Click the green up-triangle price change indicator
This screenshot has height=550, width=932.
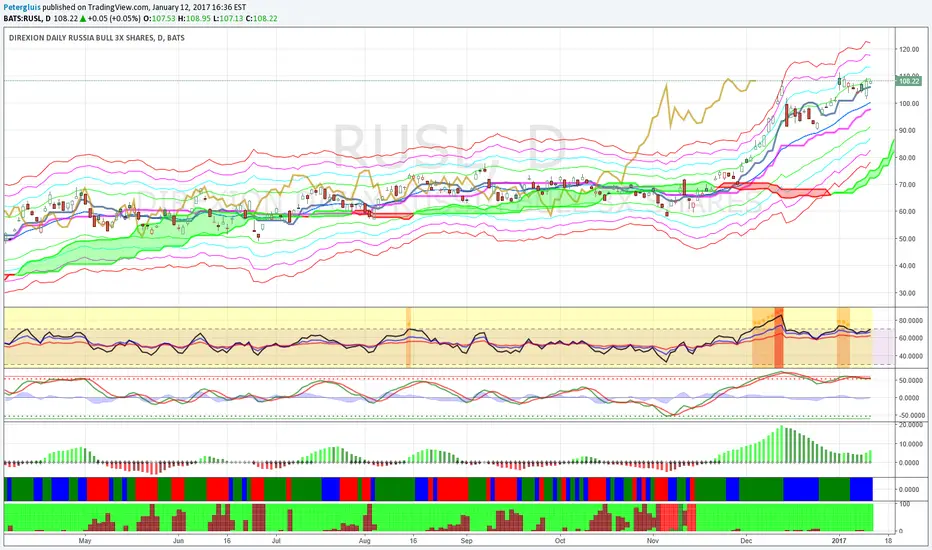click(x=83, y=18)
